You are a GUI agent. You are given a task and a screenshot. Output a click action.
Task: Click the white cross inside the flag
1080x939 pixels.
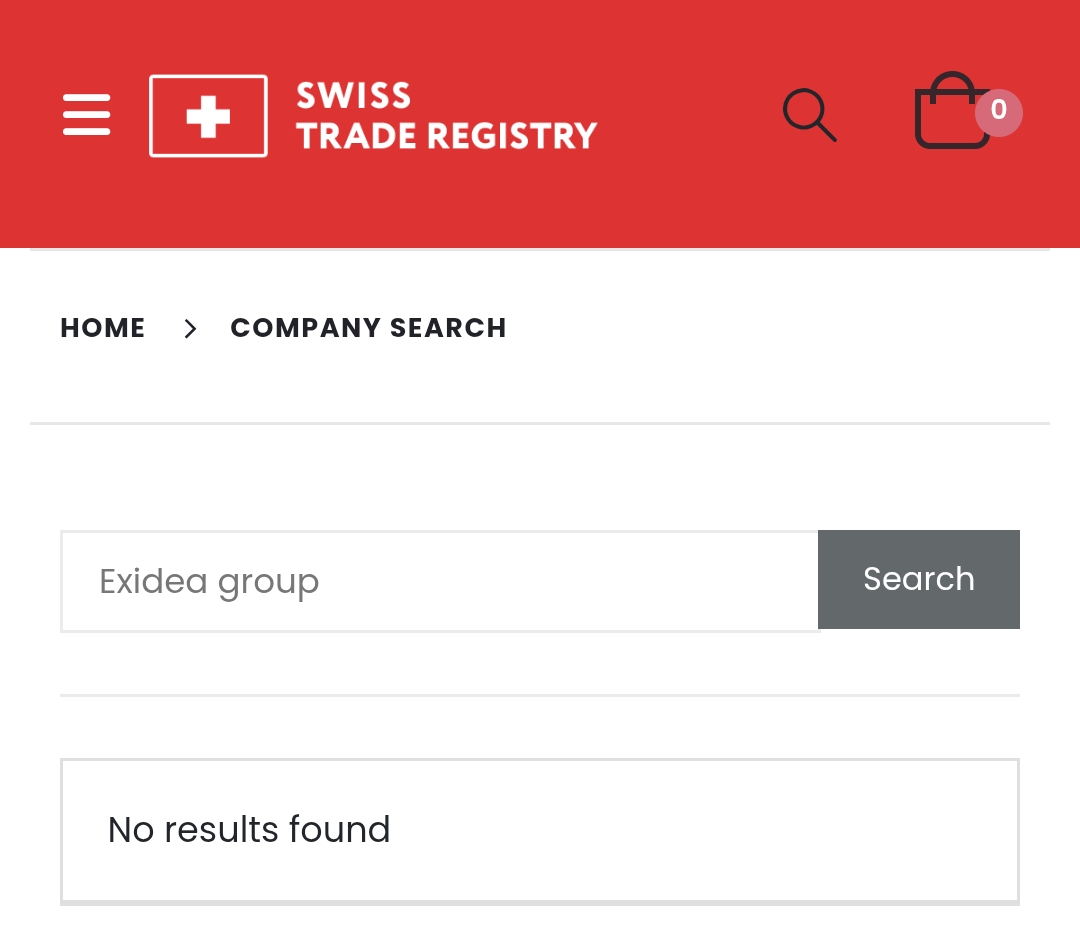pos(208,117)
